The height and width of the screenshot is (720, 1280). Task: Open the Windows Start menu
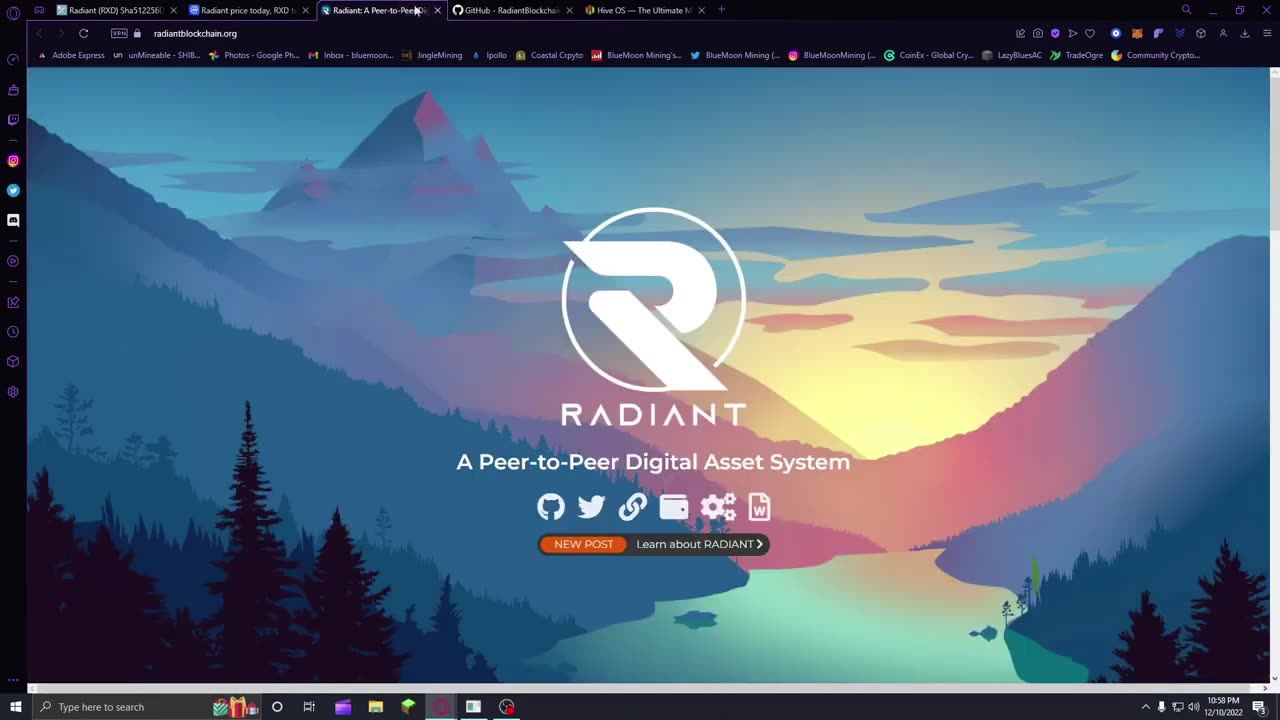point(15,707)
